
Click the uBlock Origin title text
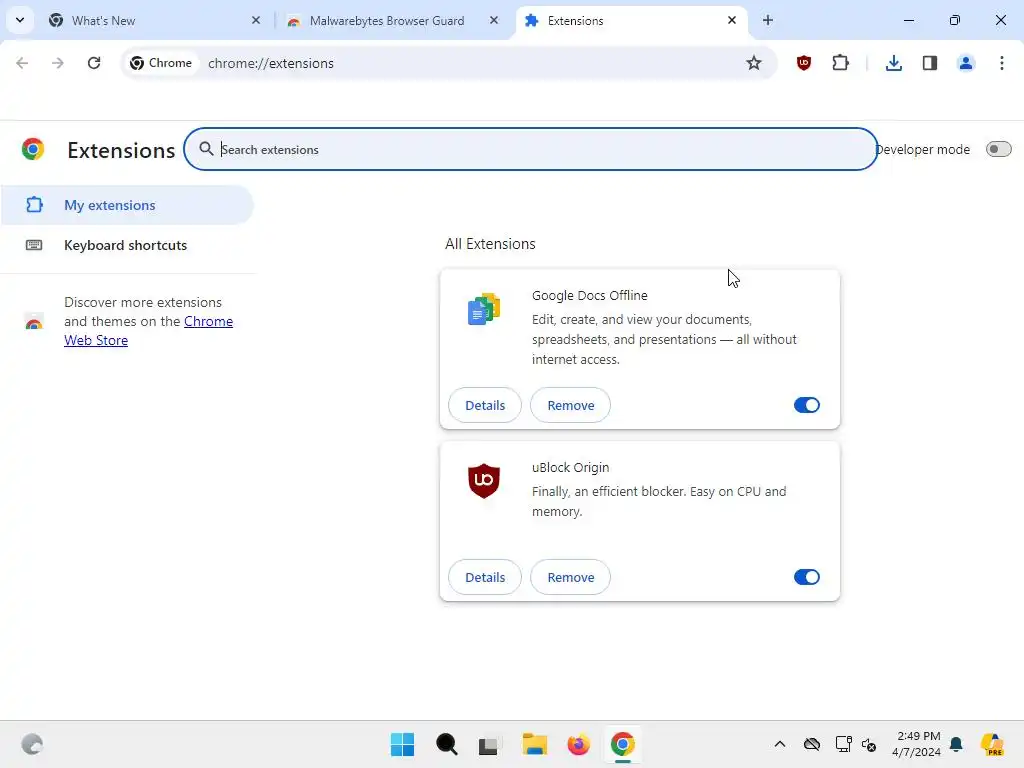click(570, 468)
